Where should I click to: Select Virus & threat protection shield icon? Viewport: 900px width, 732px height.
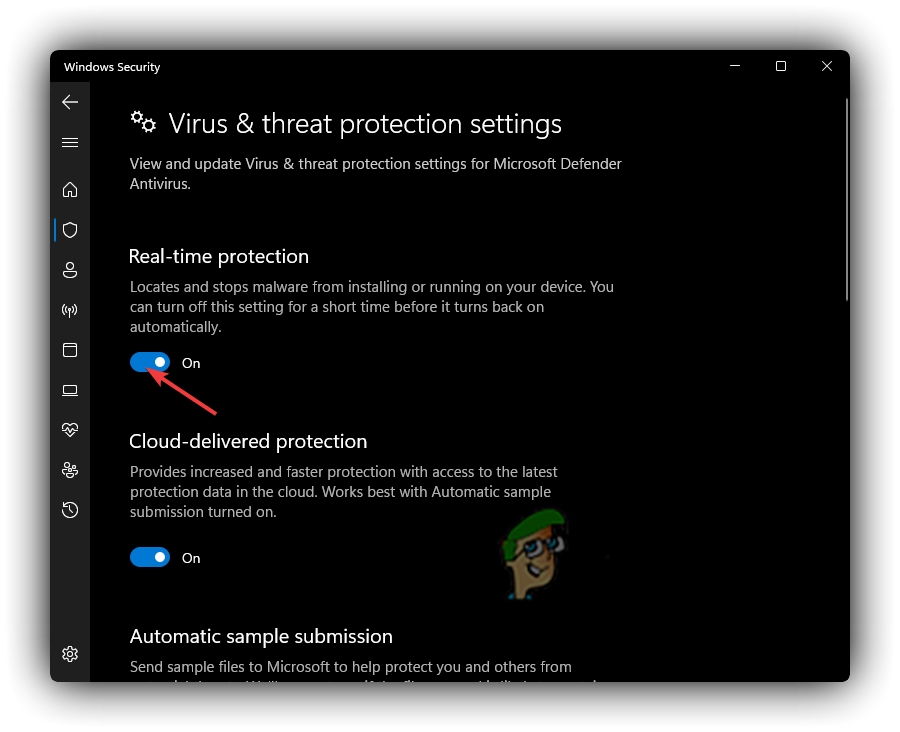(x=70, y=230)
